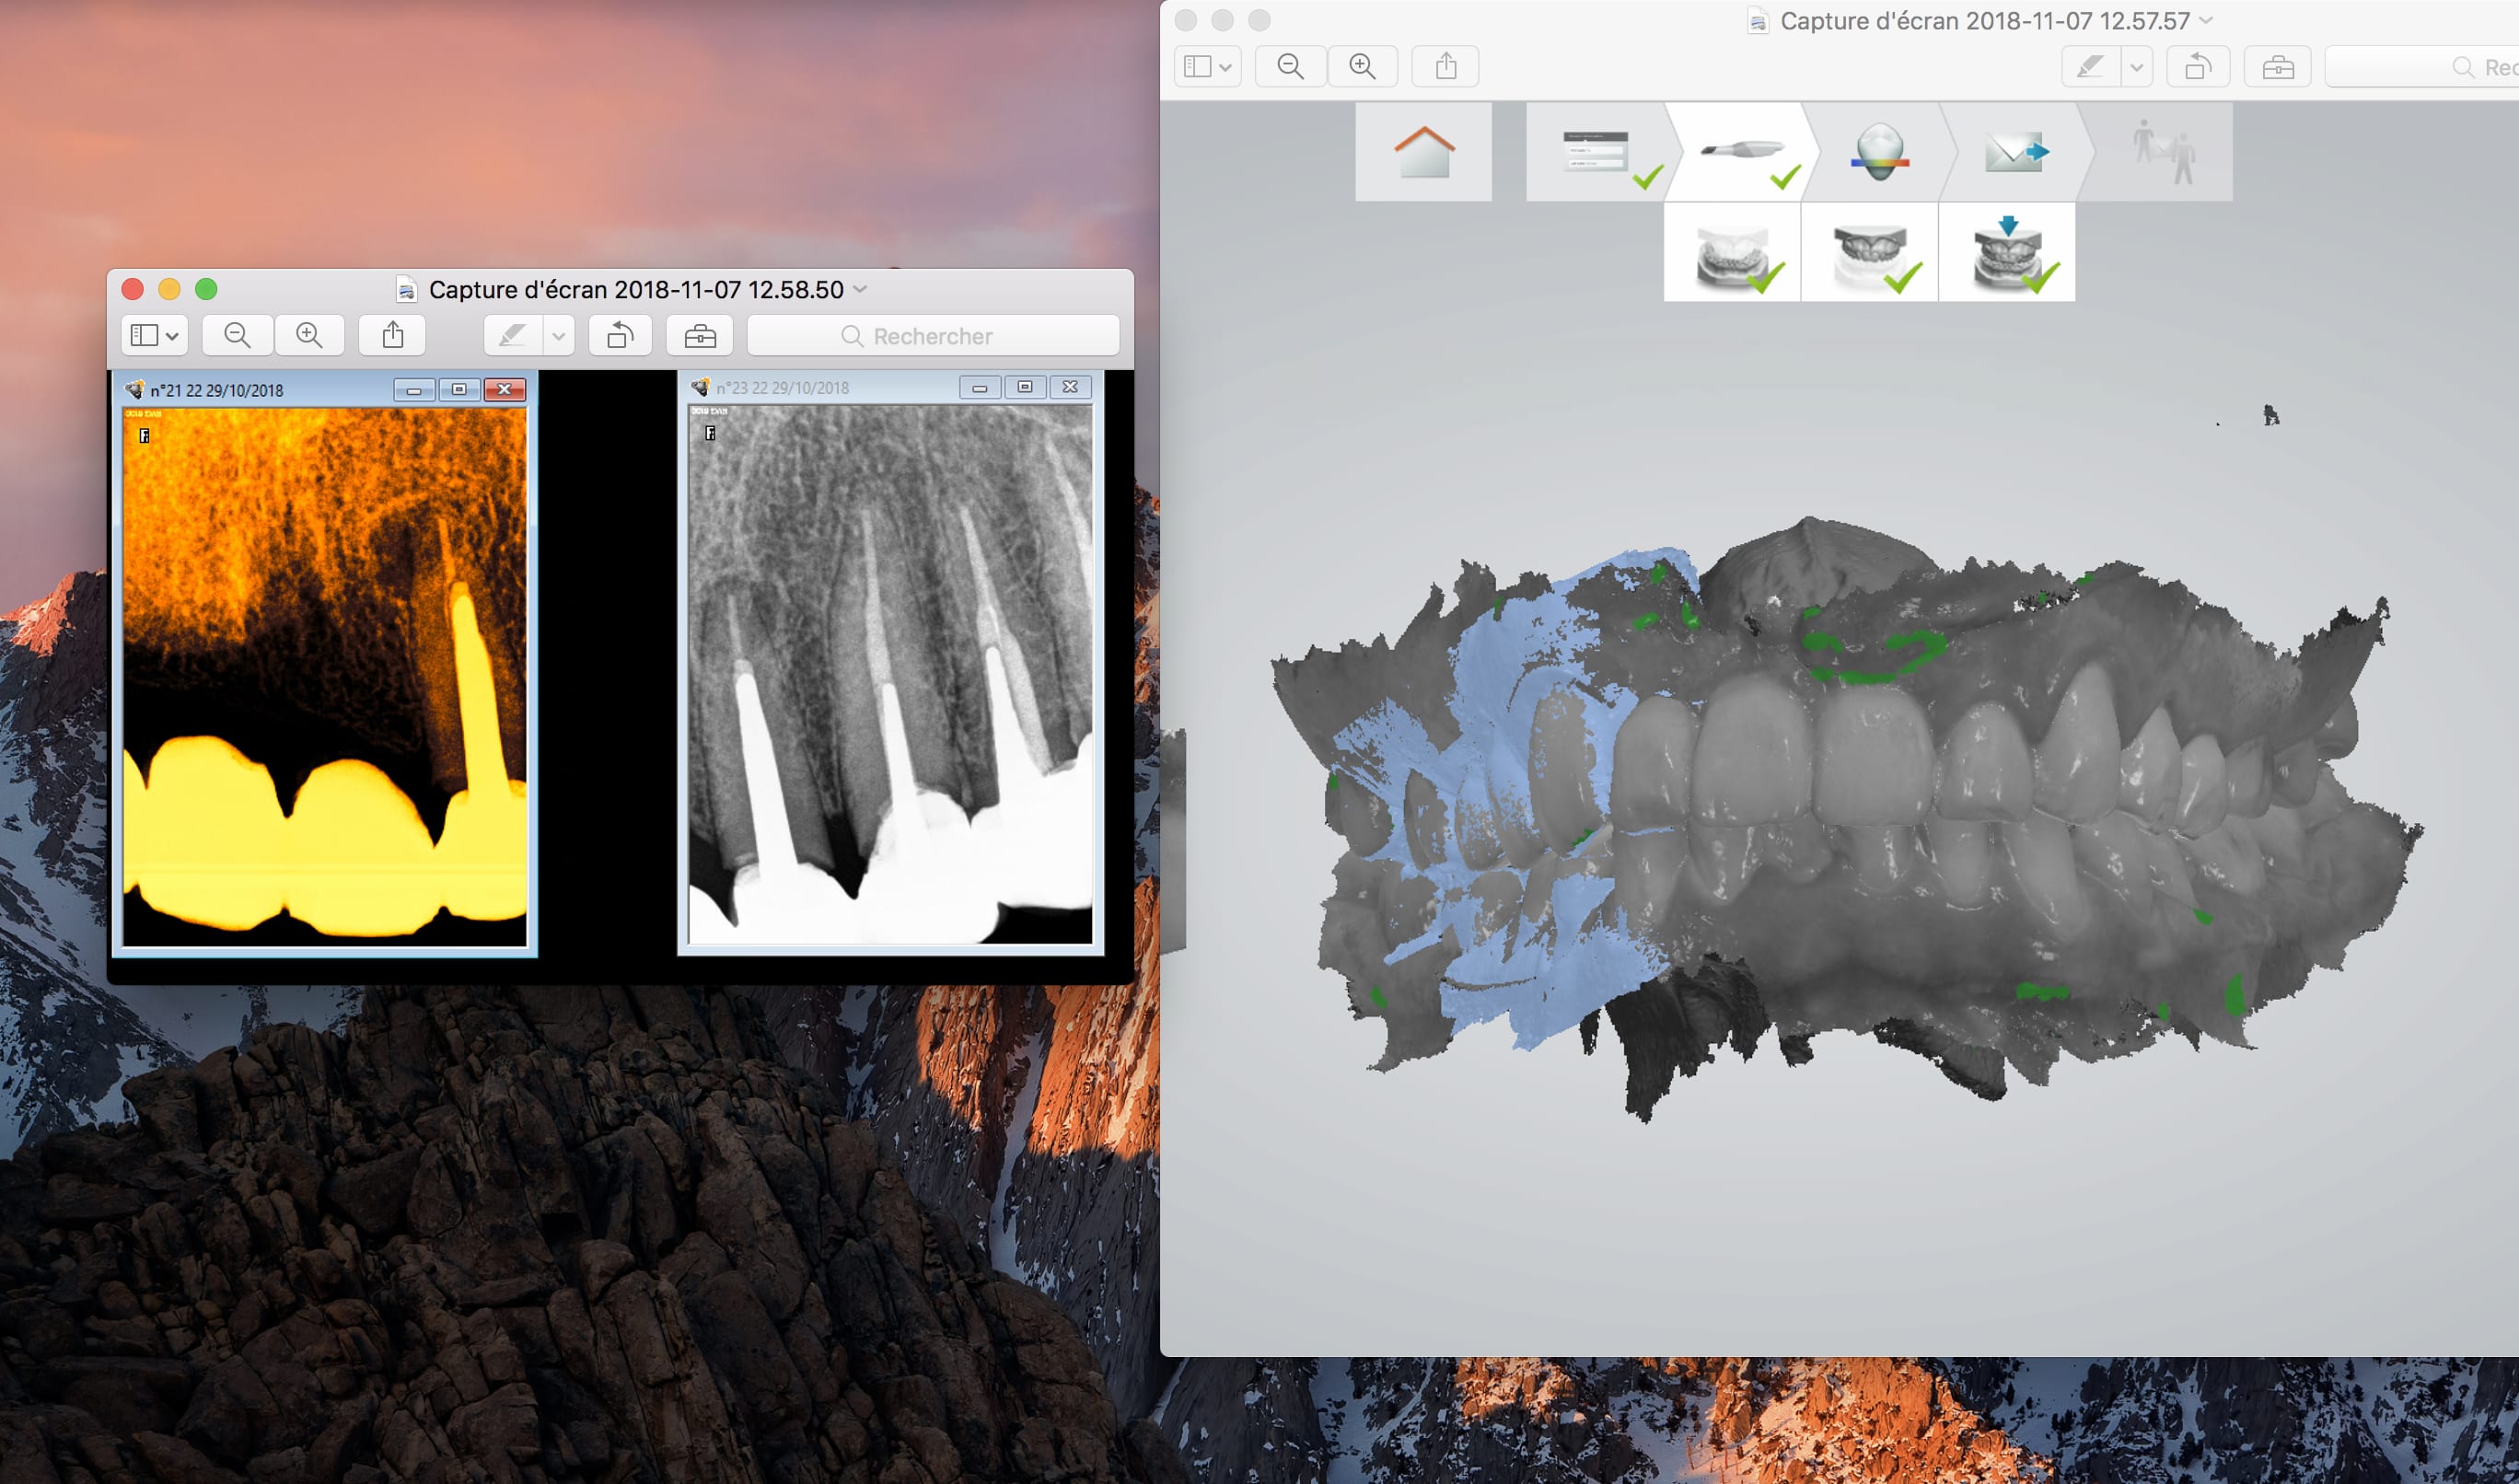Show Markup toolbox in 12.57.57 Preview window

2278,67
